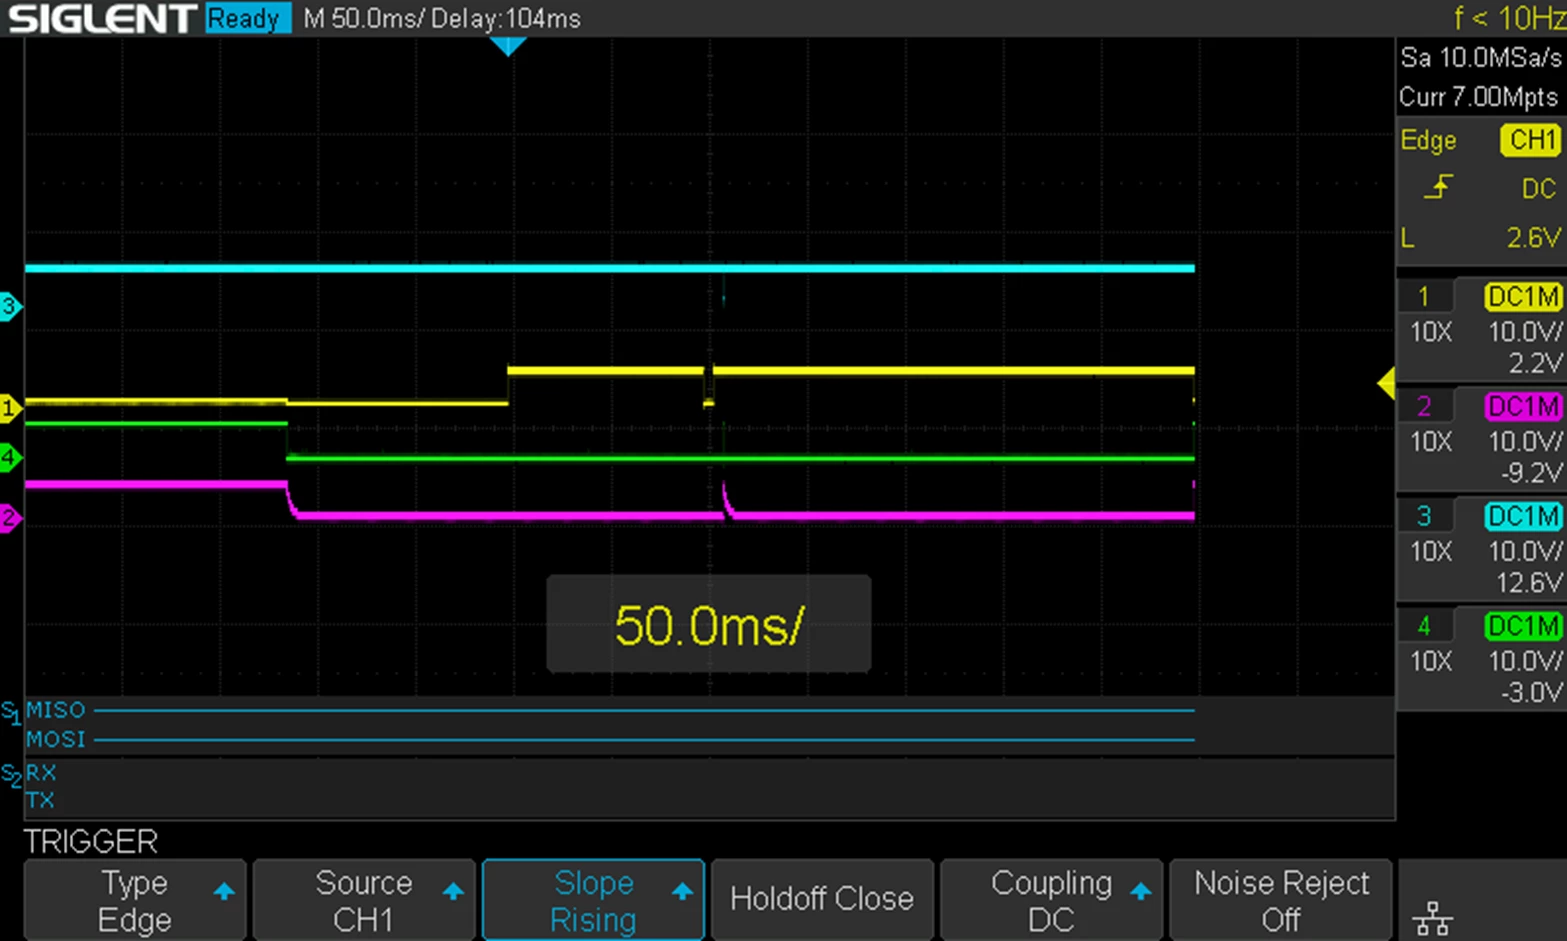The width and height of the screenshot is (1567, 941).
Task: Select channel 3 DC1M cyan badge
Action: [x=1523, y=517]
